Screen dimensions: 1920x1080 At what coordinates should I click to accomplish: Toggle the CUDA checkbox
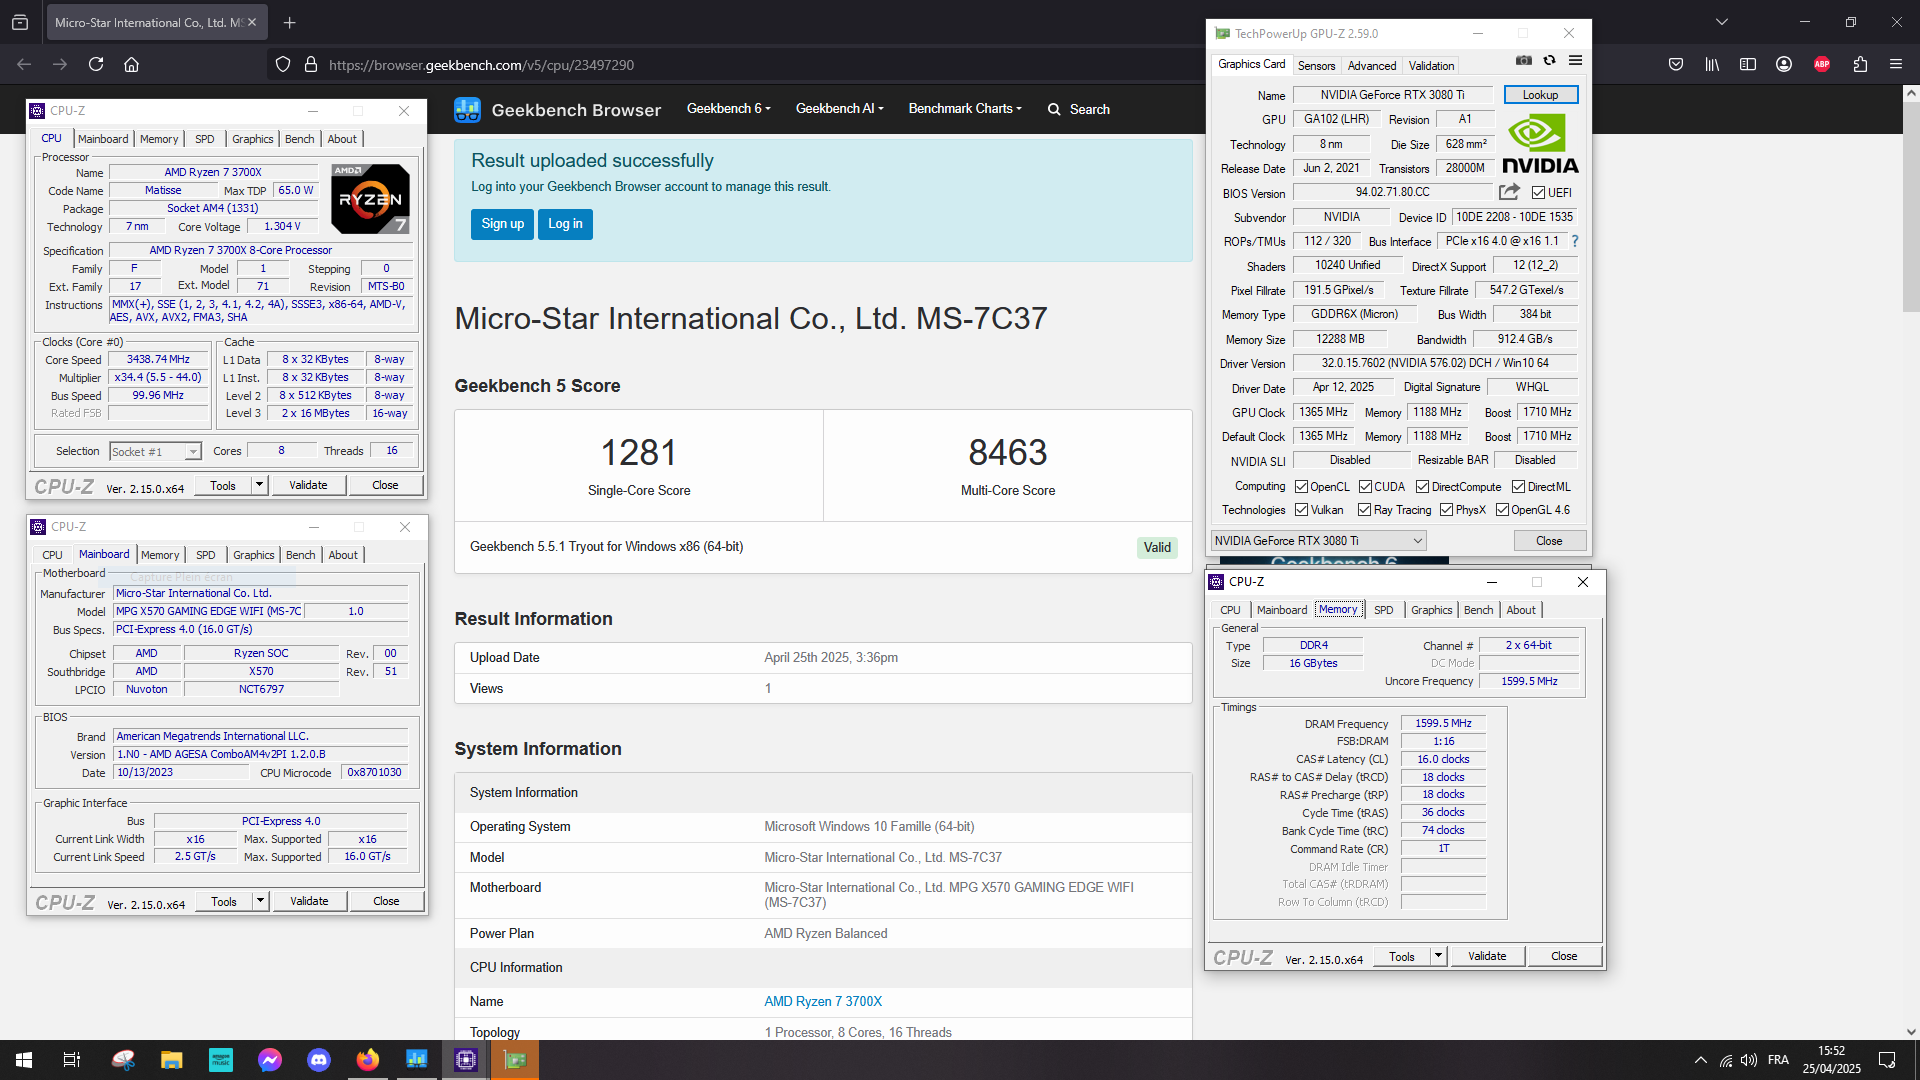[x=1365, y=487]
